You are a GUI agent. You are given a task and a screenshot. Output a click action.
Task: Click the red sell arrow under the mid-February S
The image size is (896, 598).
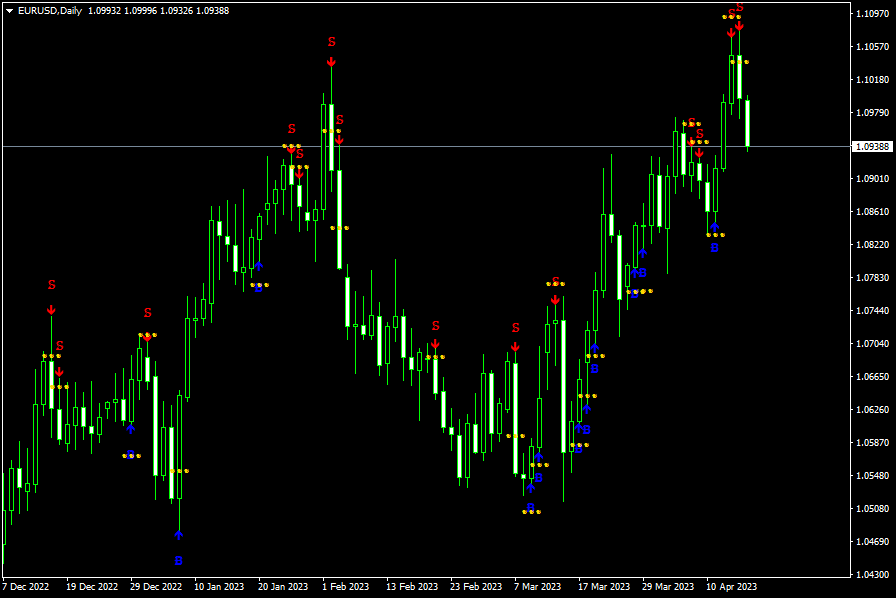435,344
